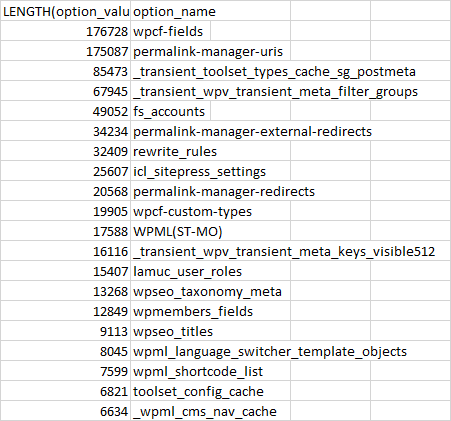
Task: Select the _transient_wpv_transient_meta_filter_groups cell
Action: point(275,91)
